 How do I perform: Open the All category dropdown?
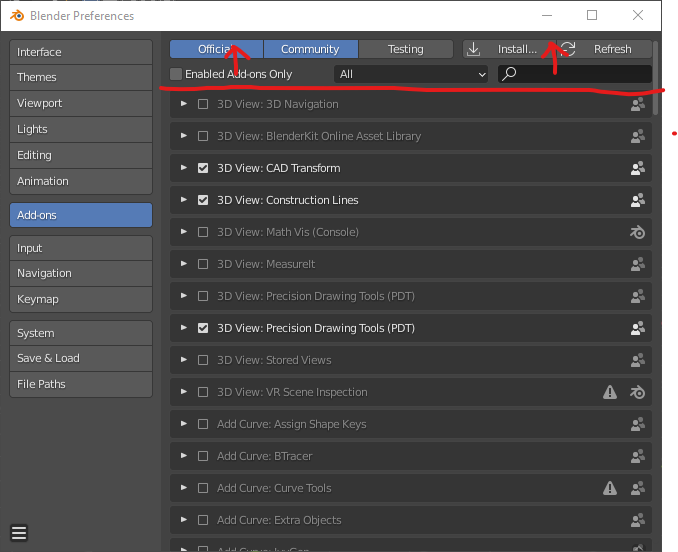(x=411, y=74)
